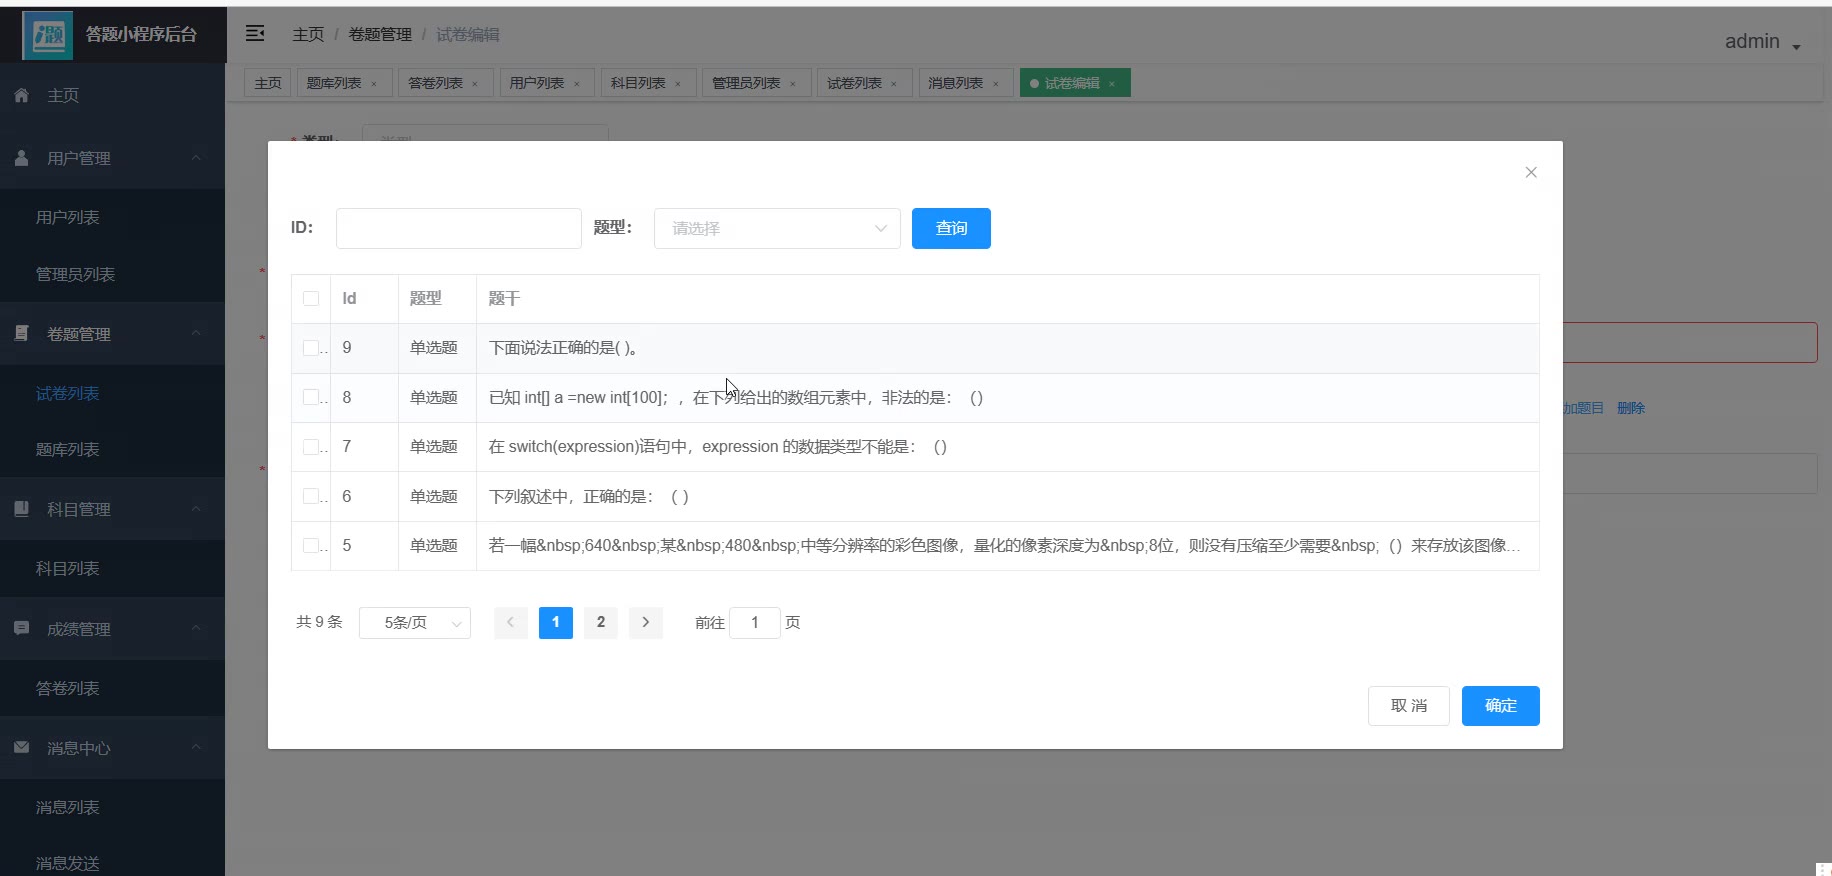The height and width of the screenshot is (876, 1832).
Task: Click question text 下面说法正确的是( )。
Action: click(564, 348)
